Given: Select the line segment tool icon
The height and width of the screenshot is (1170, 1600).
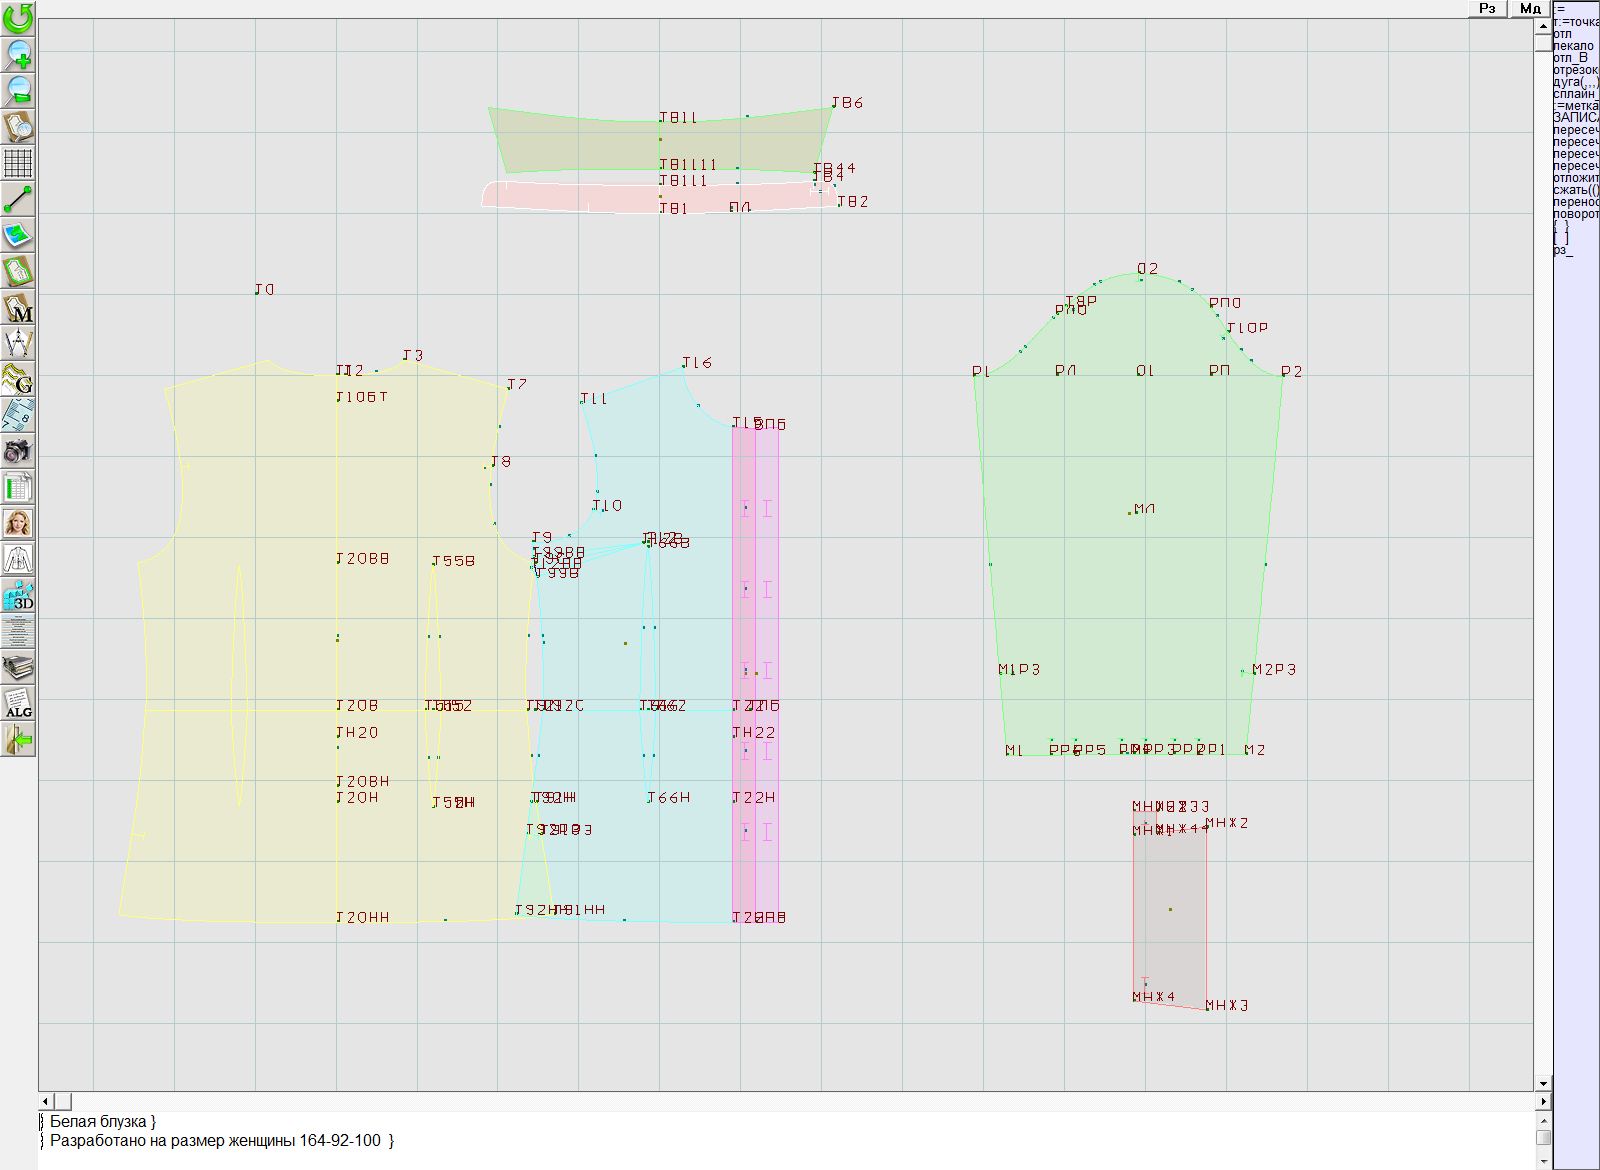Looking at the screenshot, I should pos(18,199).
